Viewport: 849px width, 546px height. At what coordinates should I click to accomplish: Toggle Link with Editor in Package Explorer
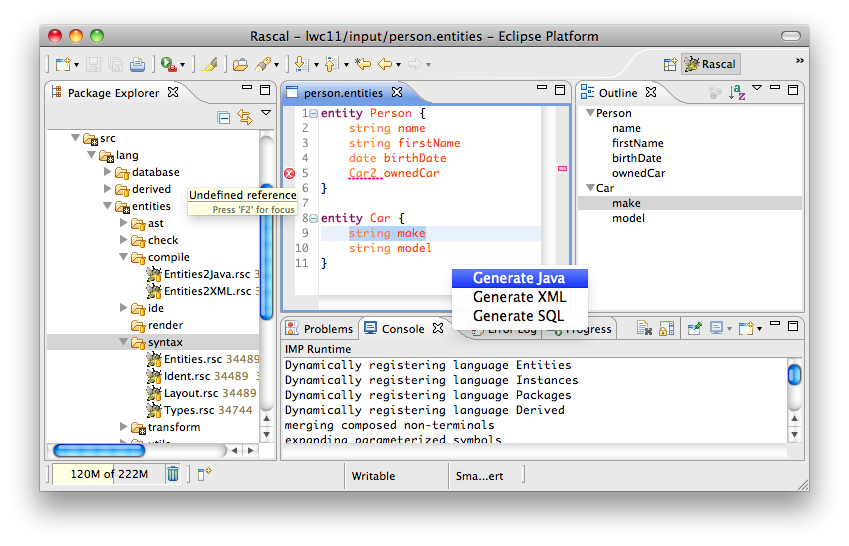click(245, 118)
